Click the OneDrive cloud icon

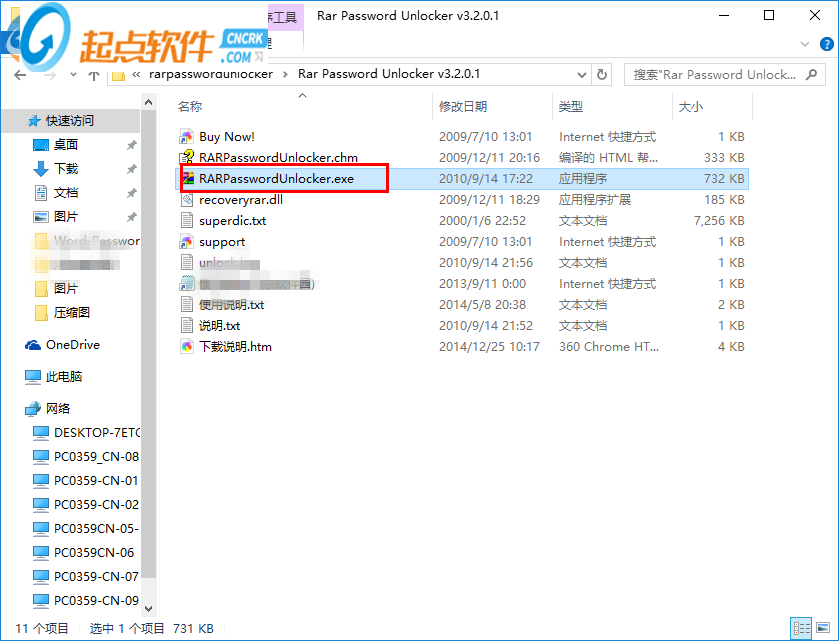(33, 345)
